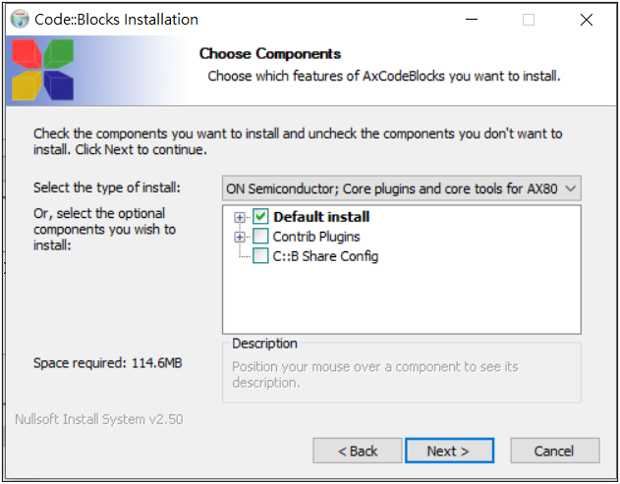Viewport: 620px width, 484px height.
Task: Select the C::B Share Config label
Action: tap(325, 256)
